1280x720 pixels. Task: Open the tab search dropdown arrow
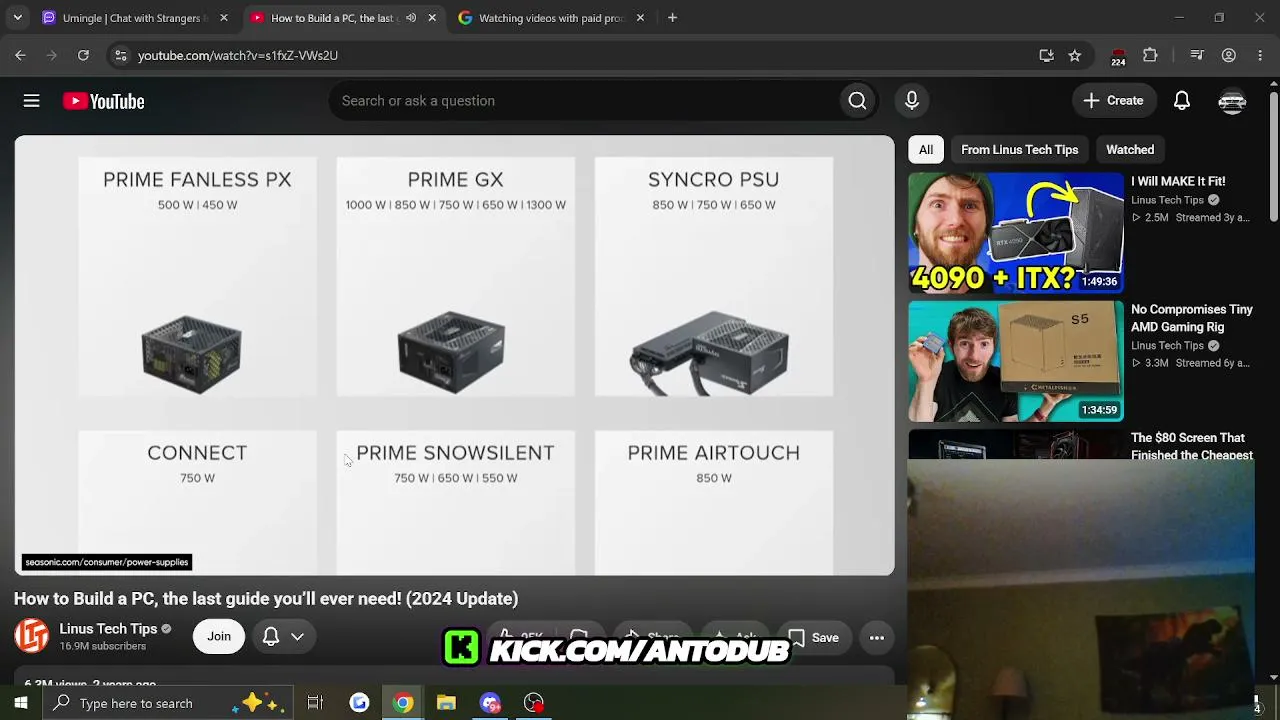pyautogui.click(x=17, y=18)
